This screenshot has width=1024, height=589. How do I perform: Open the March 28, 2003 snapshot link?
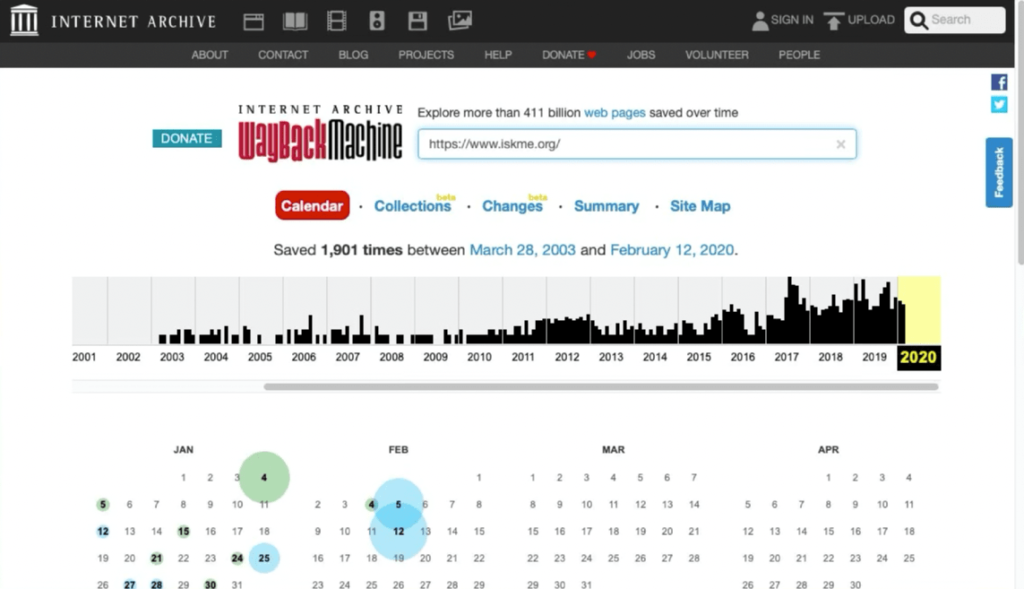click(x=522, y=250)
